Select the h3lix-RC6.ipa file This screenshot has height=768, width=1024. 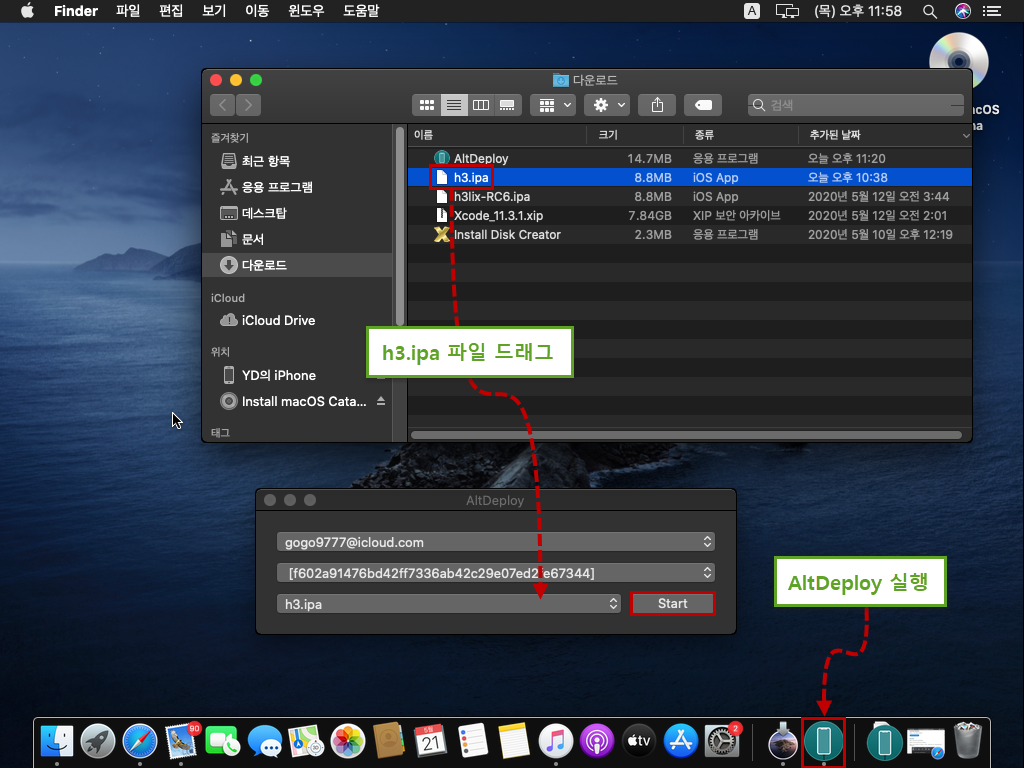pyautogui.click(x=690, y=197)
